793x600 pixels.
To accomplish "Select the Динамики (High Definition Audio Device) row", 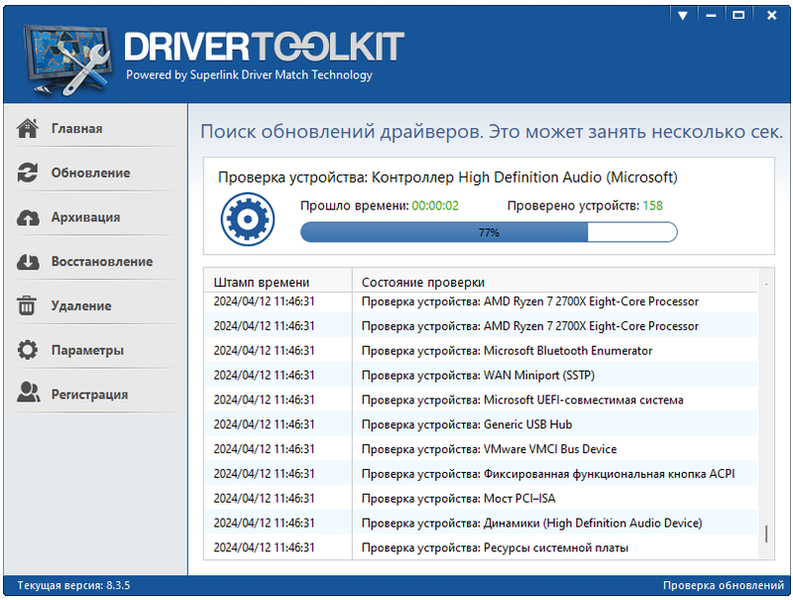I will coord(480,523).
